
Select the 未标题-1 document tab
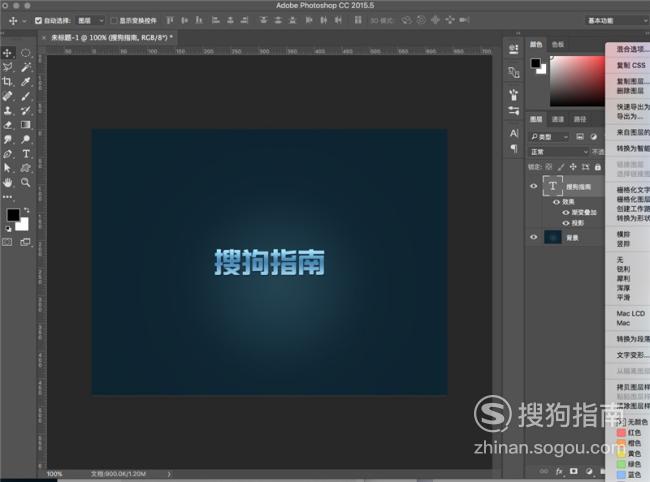(108, 37)
